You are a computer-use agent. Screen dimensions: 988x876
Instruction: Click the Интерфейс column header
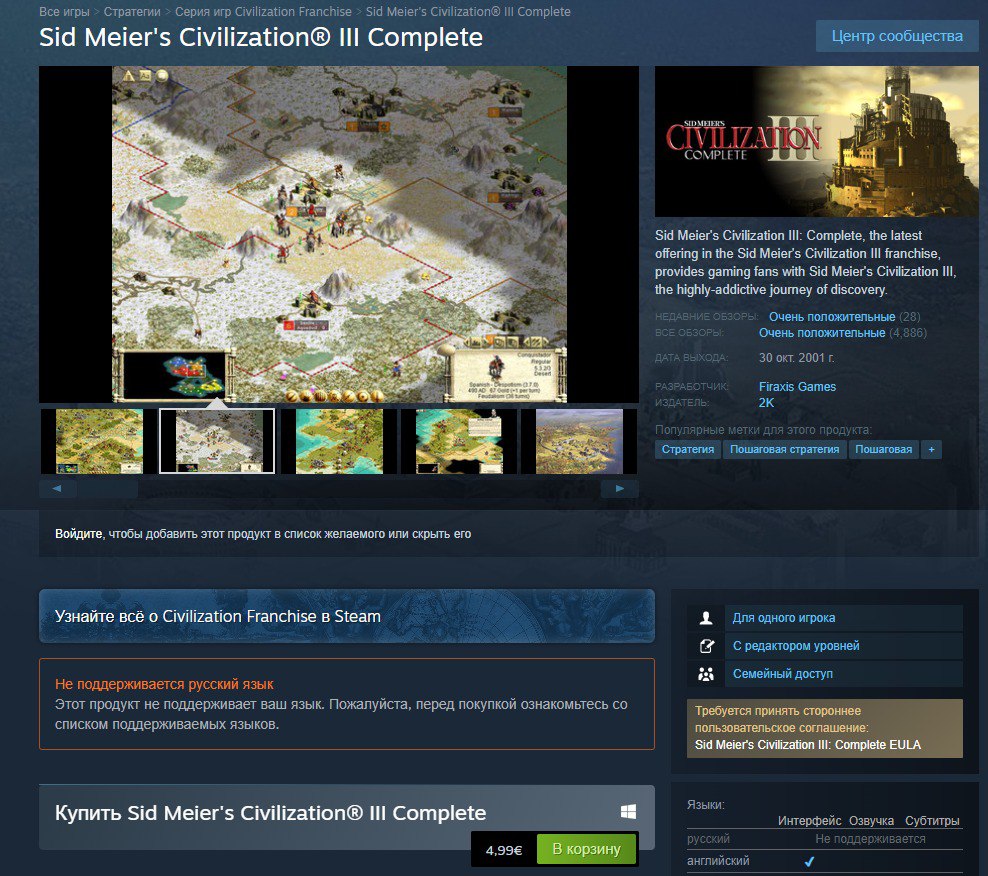coord(809,821)
